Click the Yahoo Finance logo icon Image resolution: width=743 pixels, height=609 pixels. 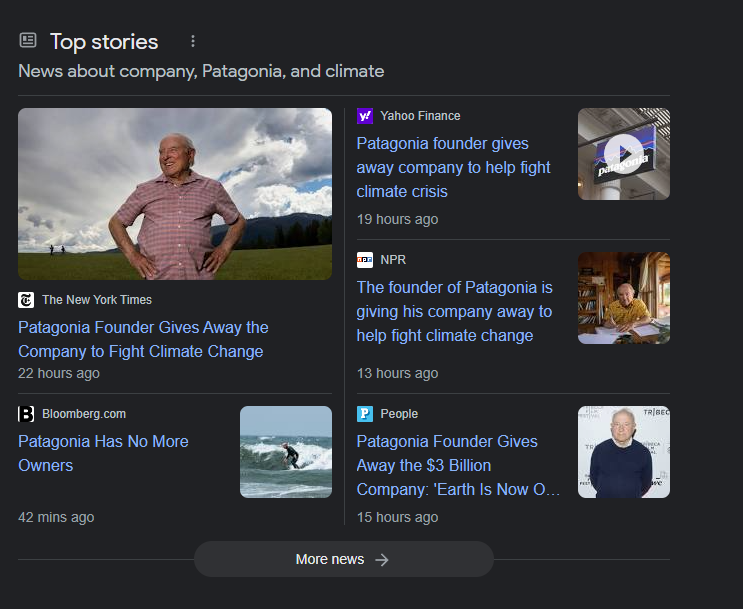(365, 116)
